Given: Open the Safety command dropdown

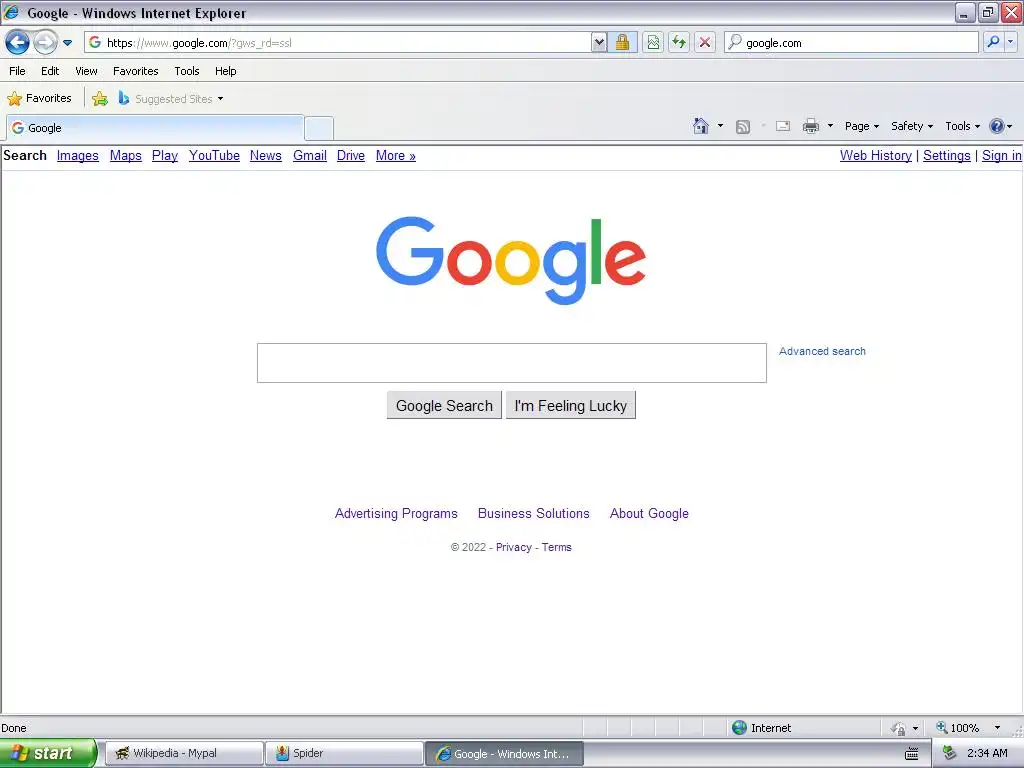Looking at the screenshot, I should [x=912, y=126].
